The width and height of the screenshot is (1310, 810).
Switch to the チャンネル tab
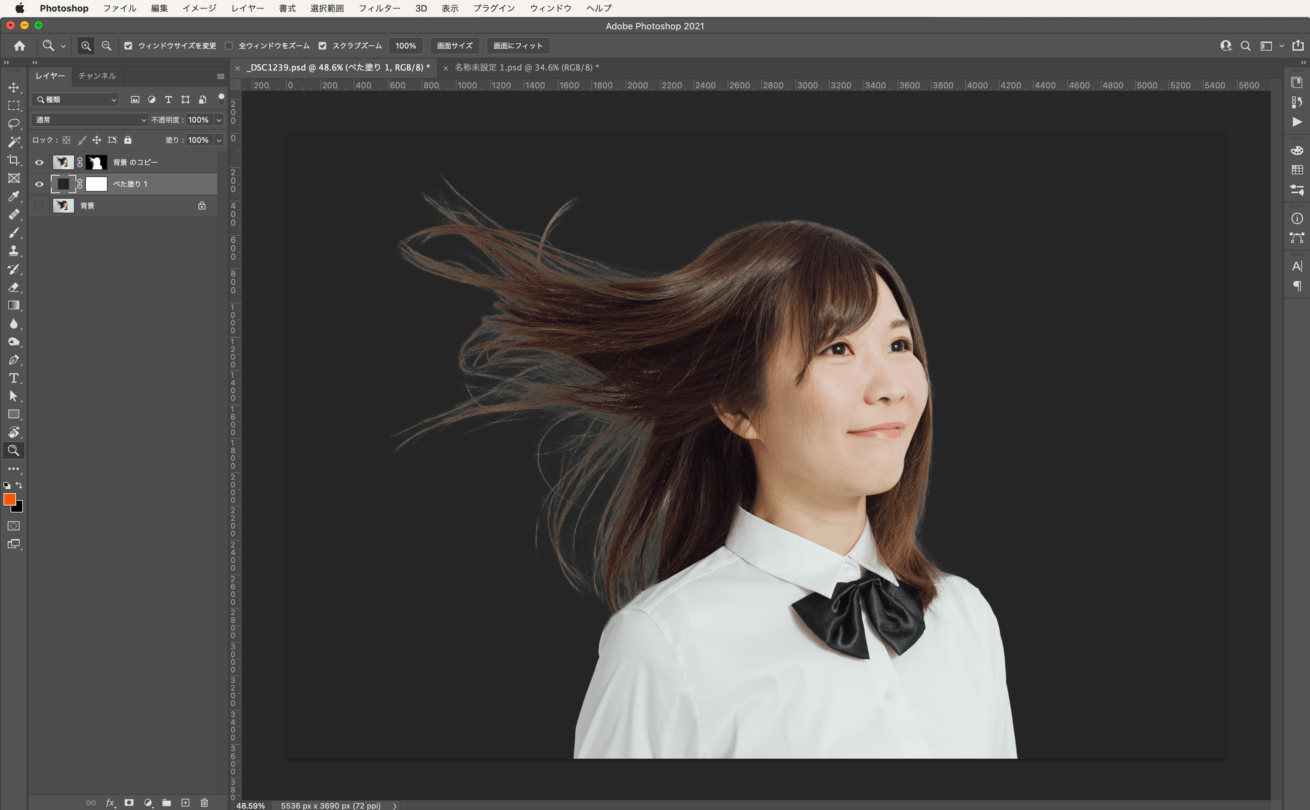(x=97, y=76)
